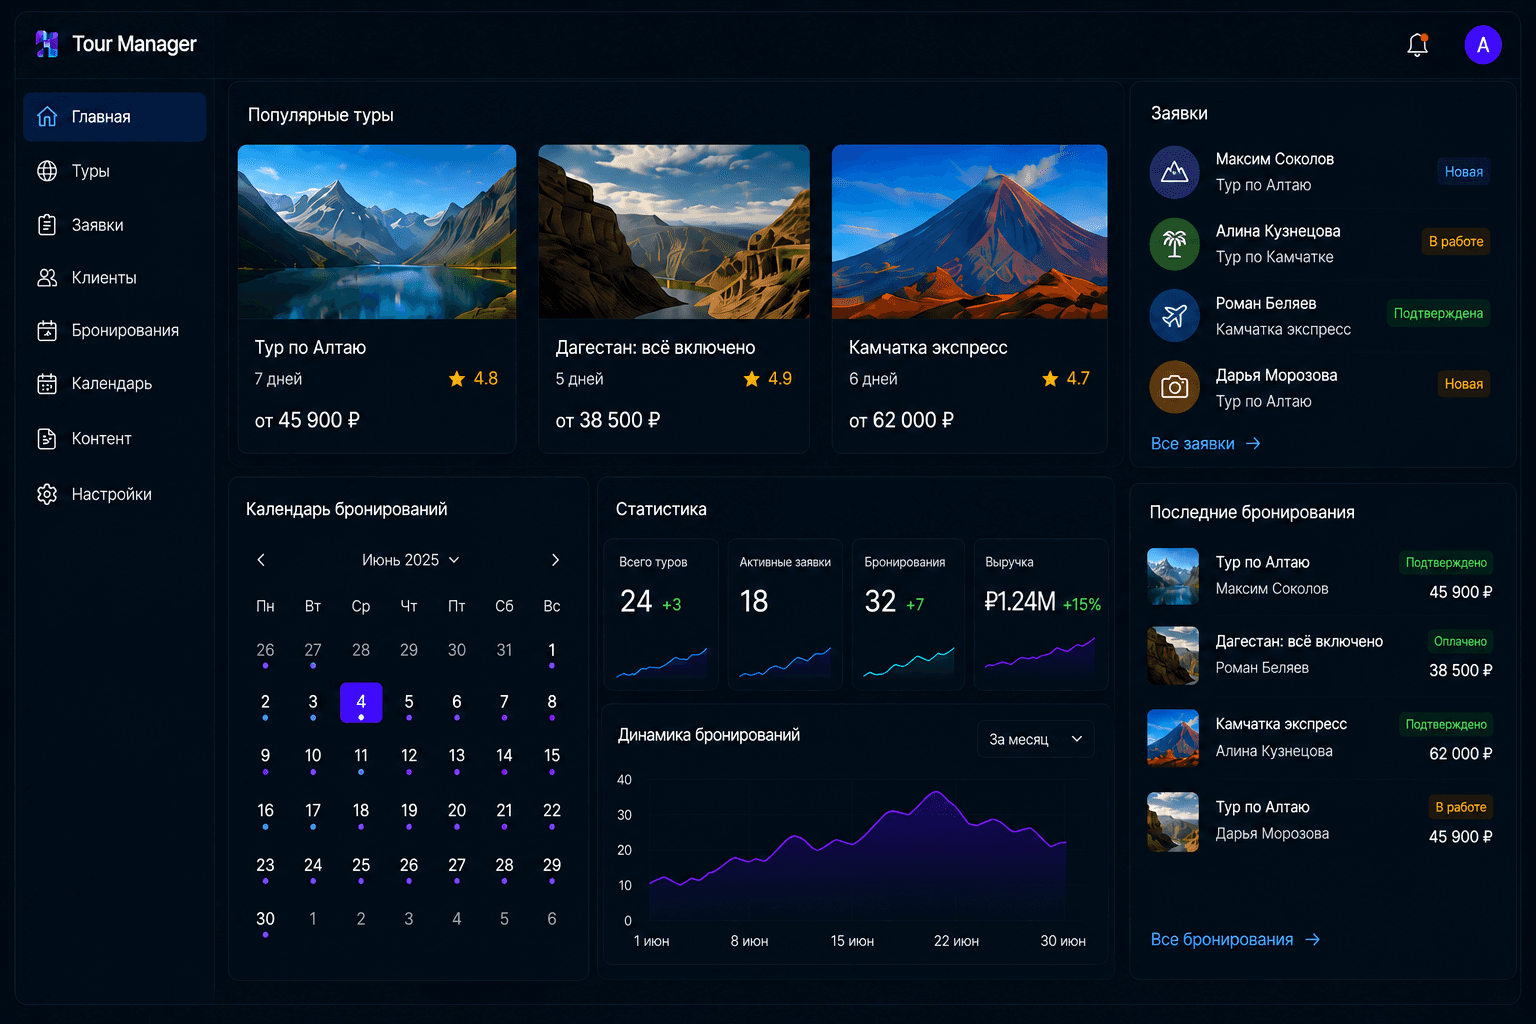Select date 15 in the calendar
1536x1024 pixels.
pyautogui.click(x=552, y=757)
